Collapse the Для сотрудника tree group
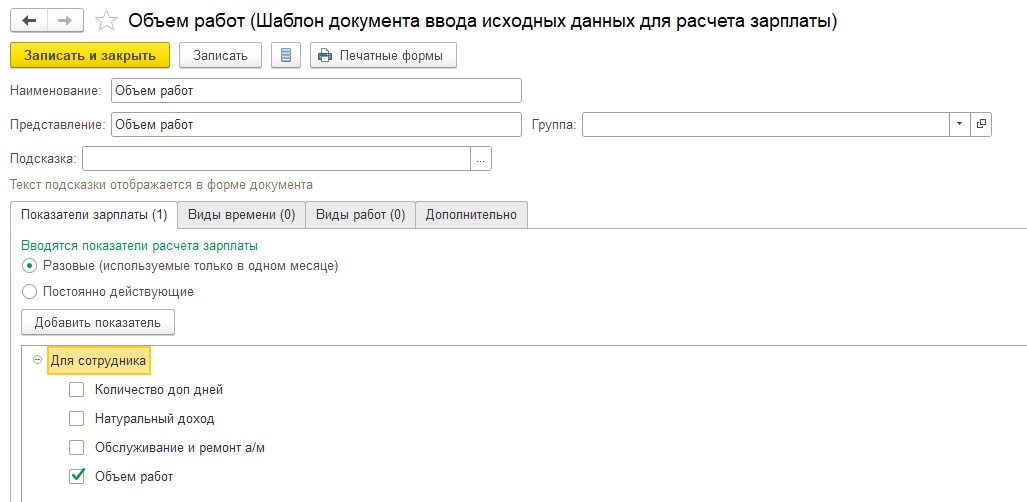Screen dimensions: 1027x502 [x=37, y=360]
